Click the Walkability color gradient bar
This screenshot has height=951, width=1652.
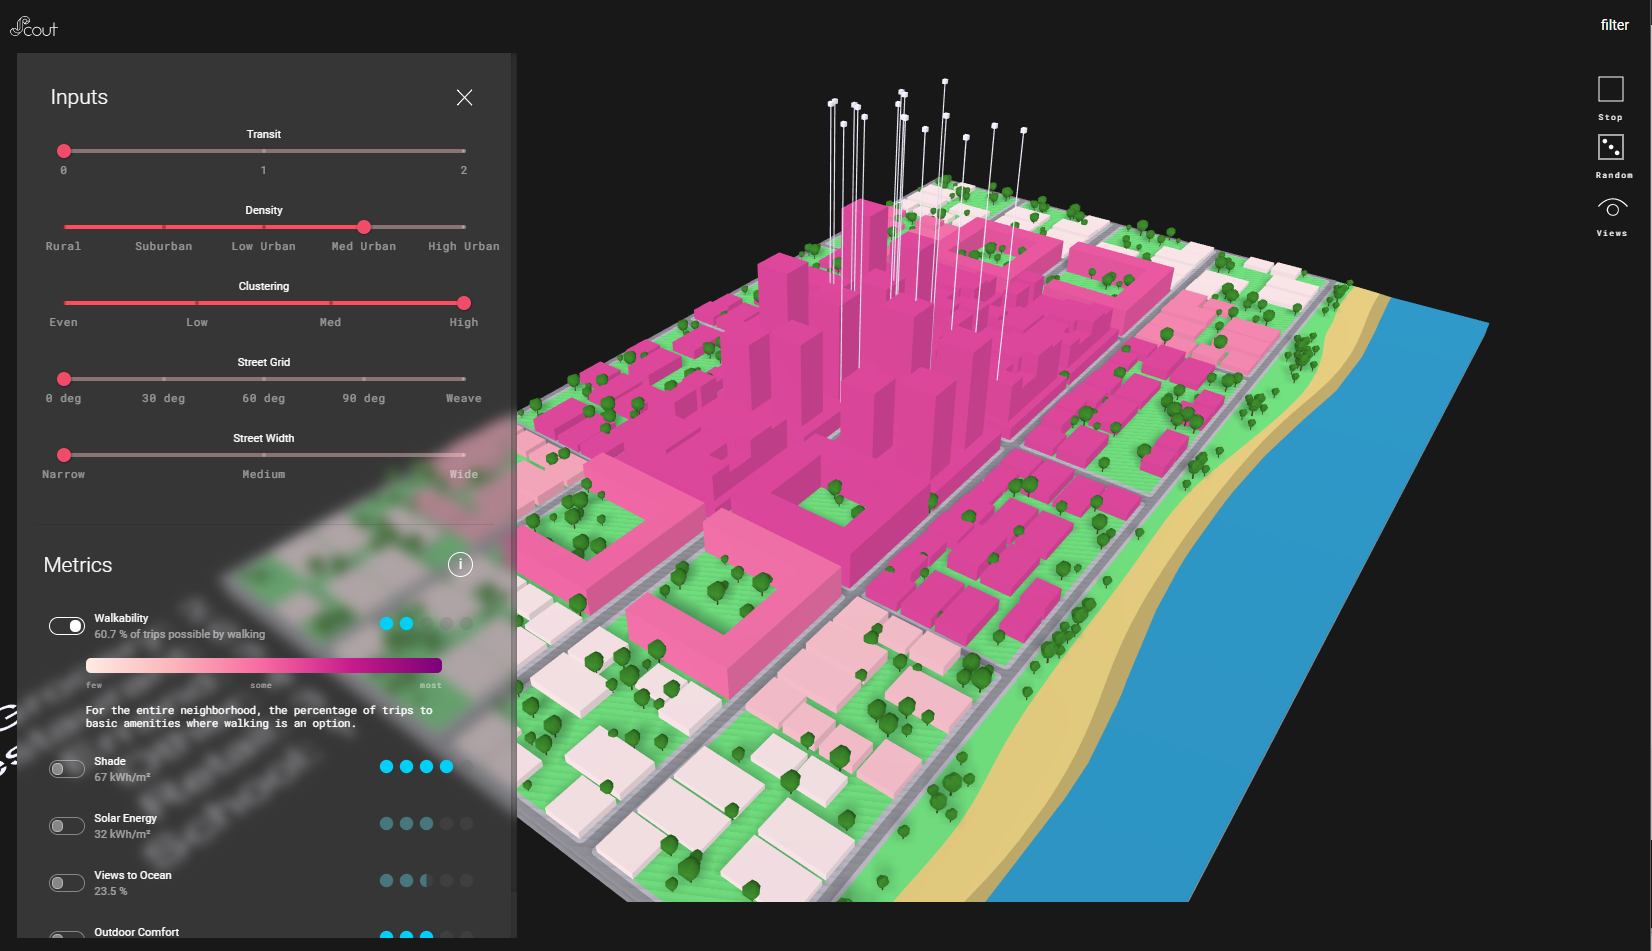coord(264,666)
